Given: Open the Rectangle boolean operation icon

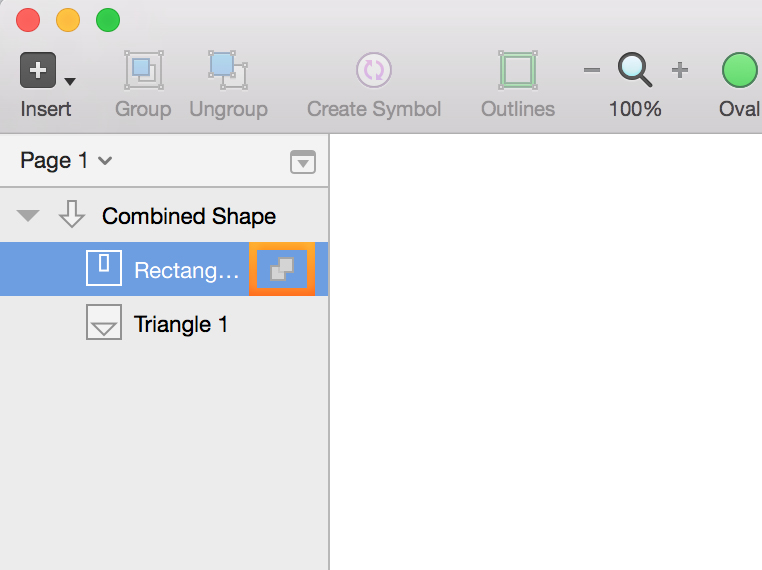Looking at the screenshot, I should point(282,269).
